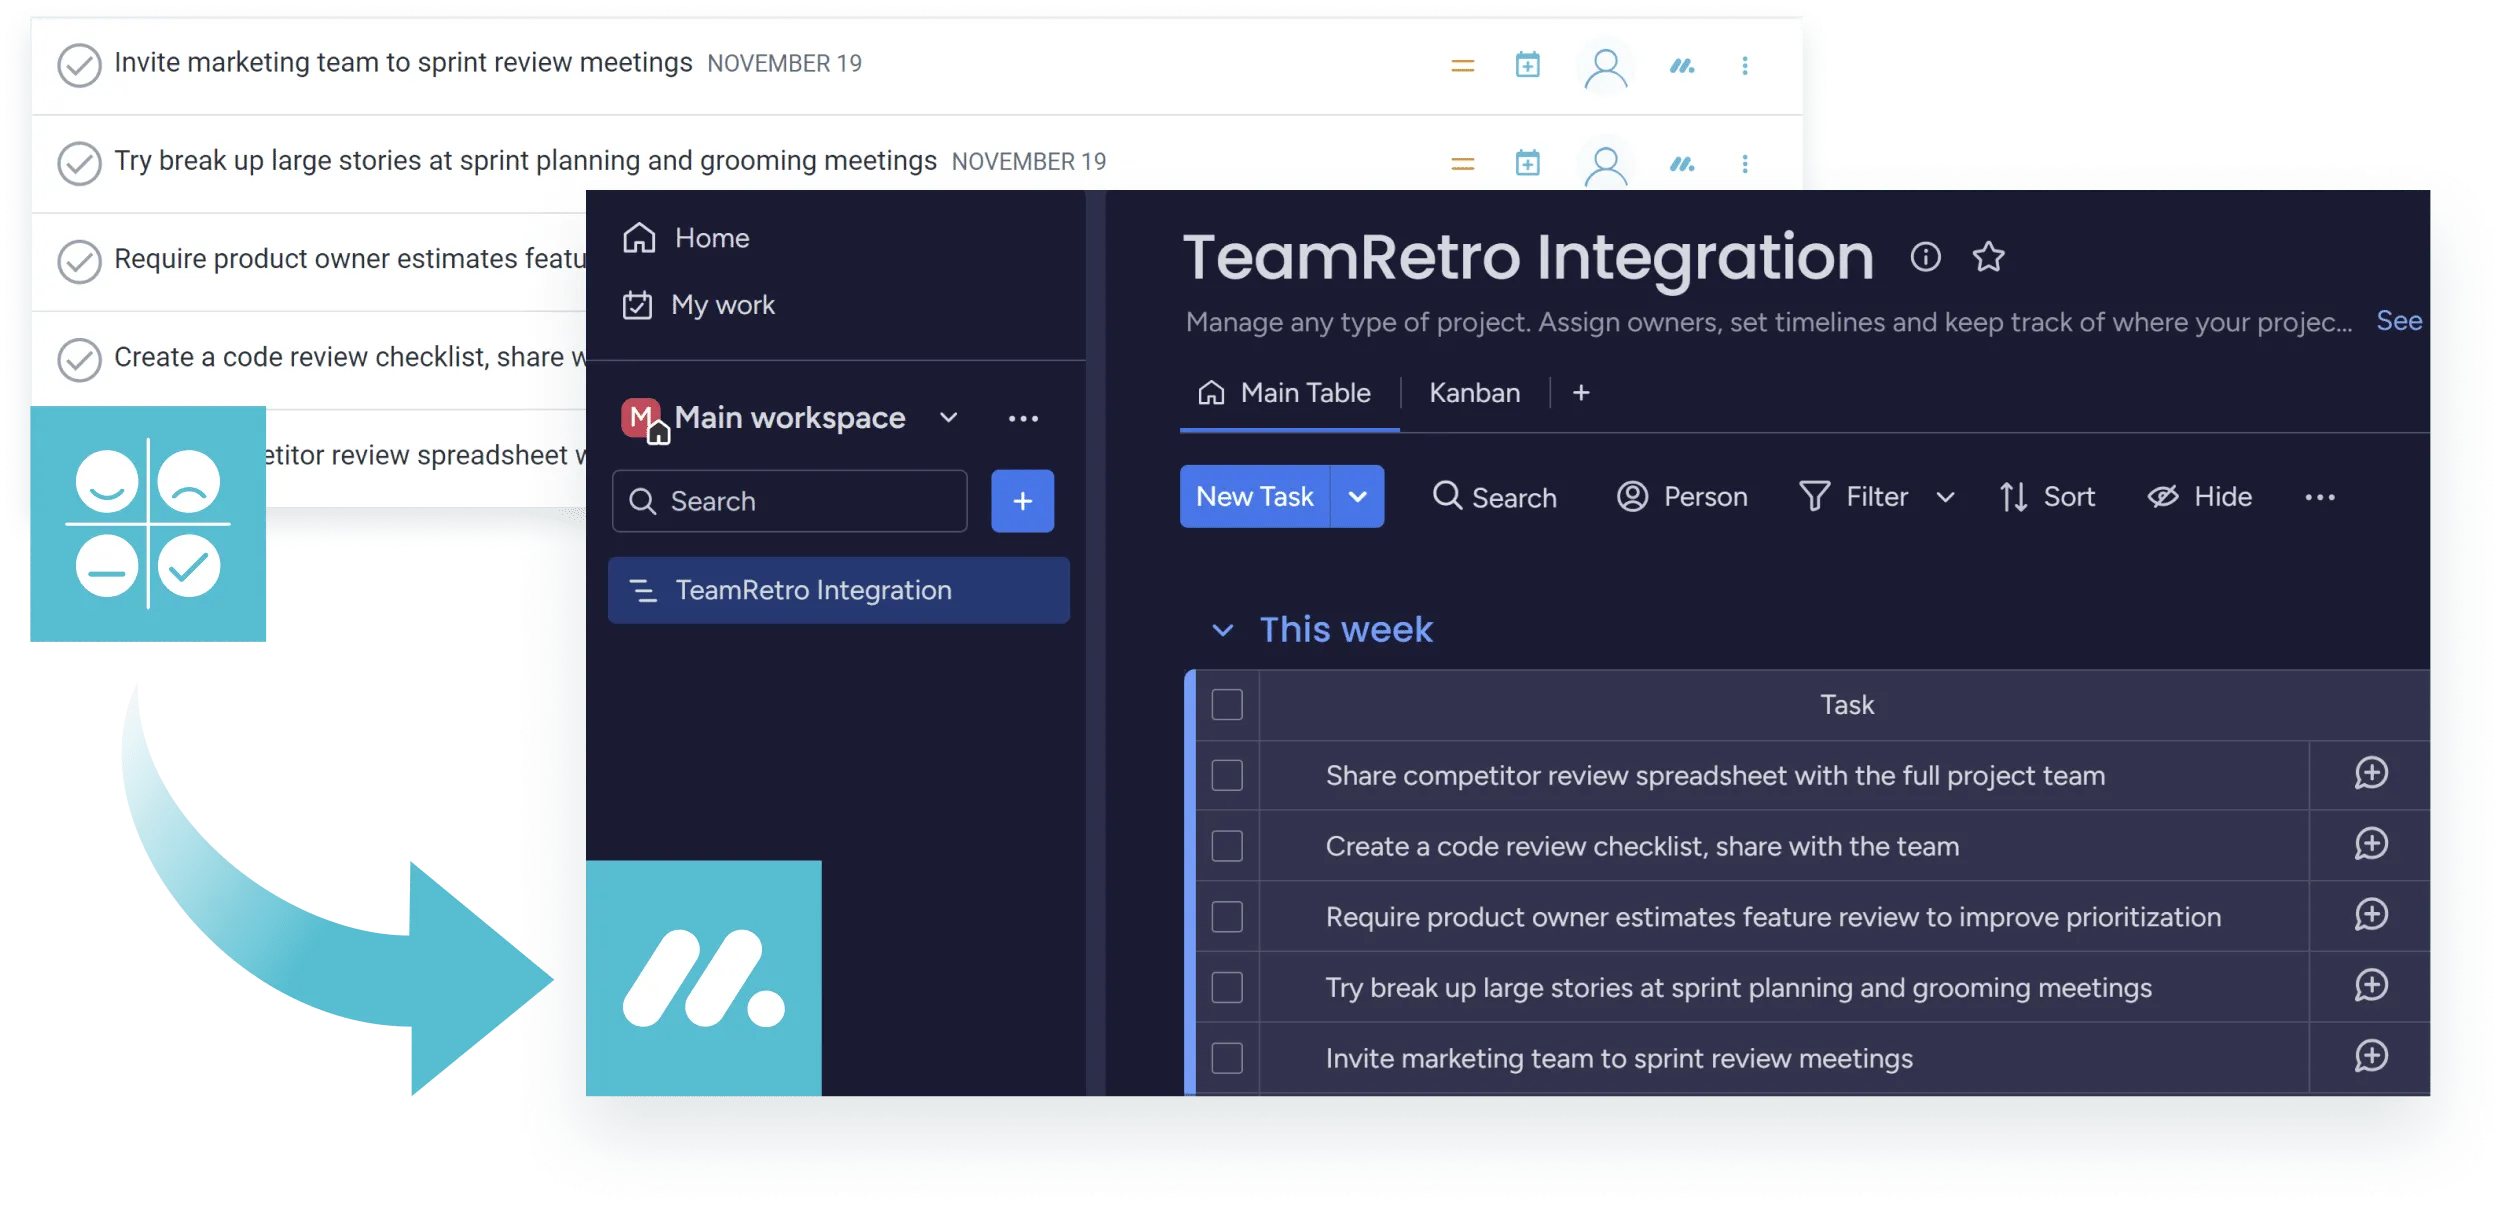
Task: Show board info for TeamRetro Integration
Action: coord(1925,257)
